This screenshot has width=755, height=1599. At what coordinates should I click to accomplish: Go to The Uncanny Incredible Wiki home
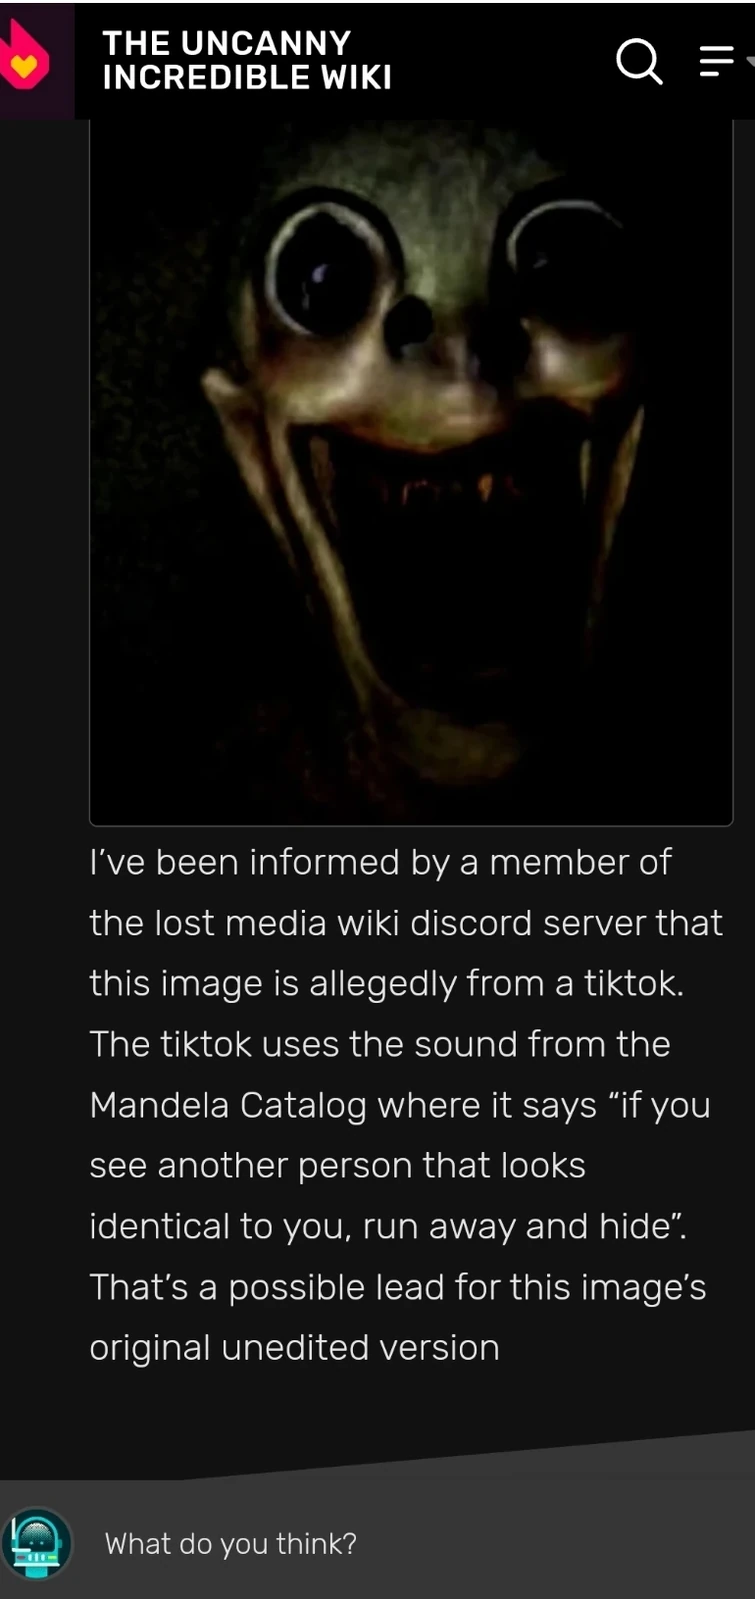(247, 60)
